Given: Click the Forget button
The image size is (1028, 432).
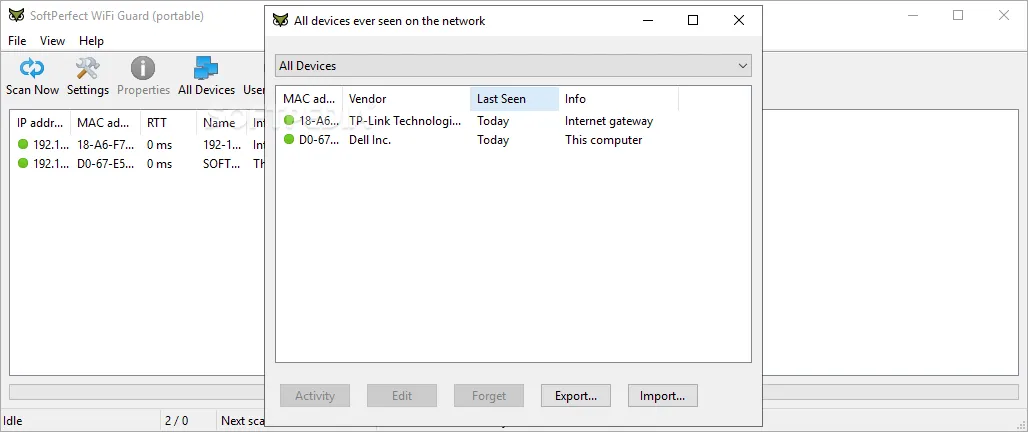Looking at the screenshot, I should pos(489,396).
